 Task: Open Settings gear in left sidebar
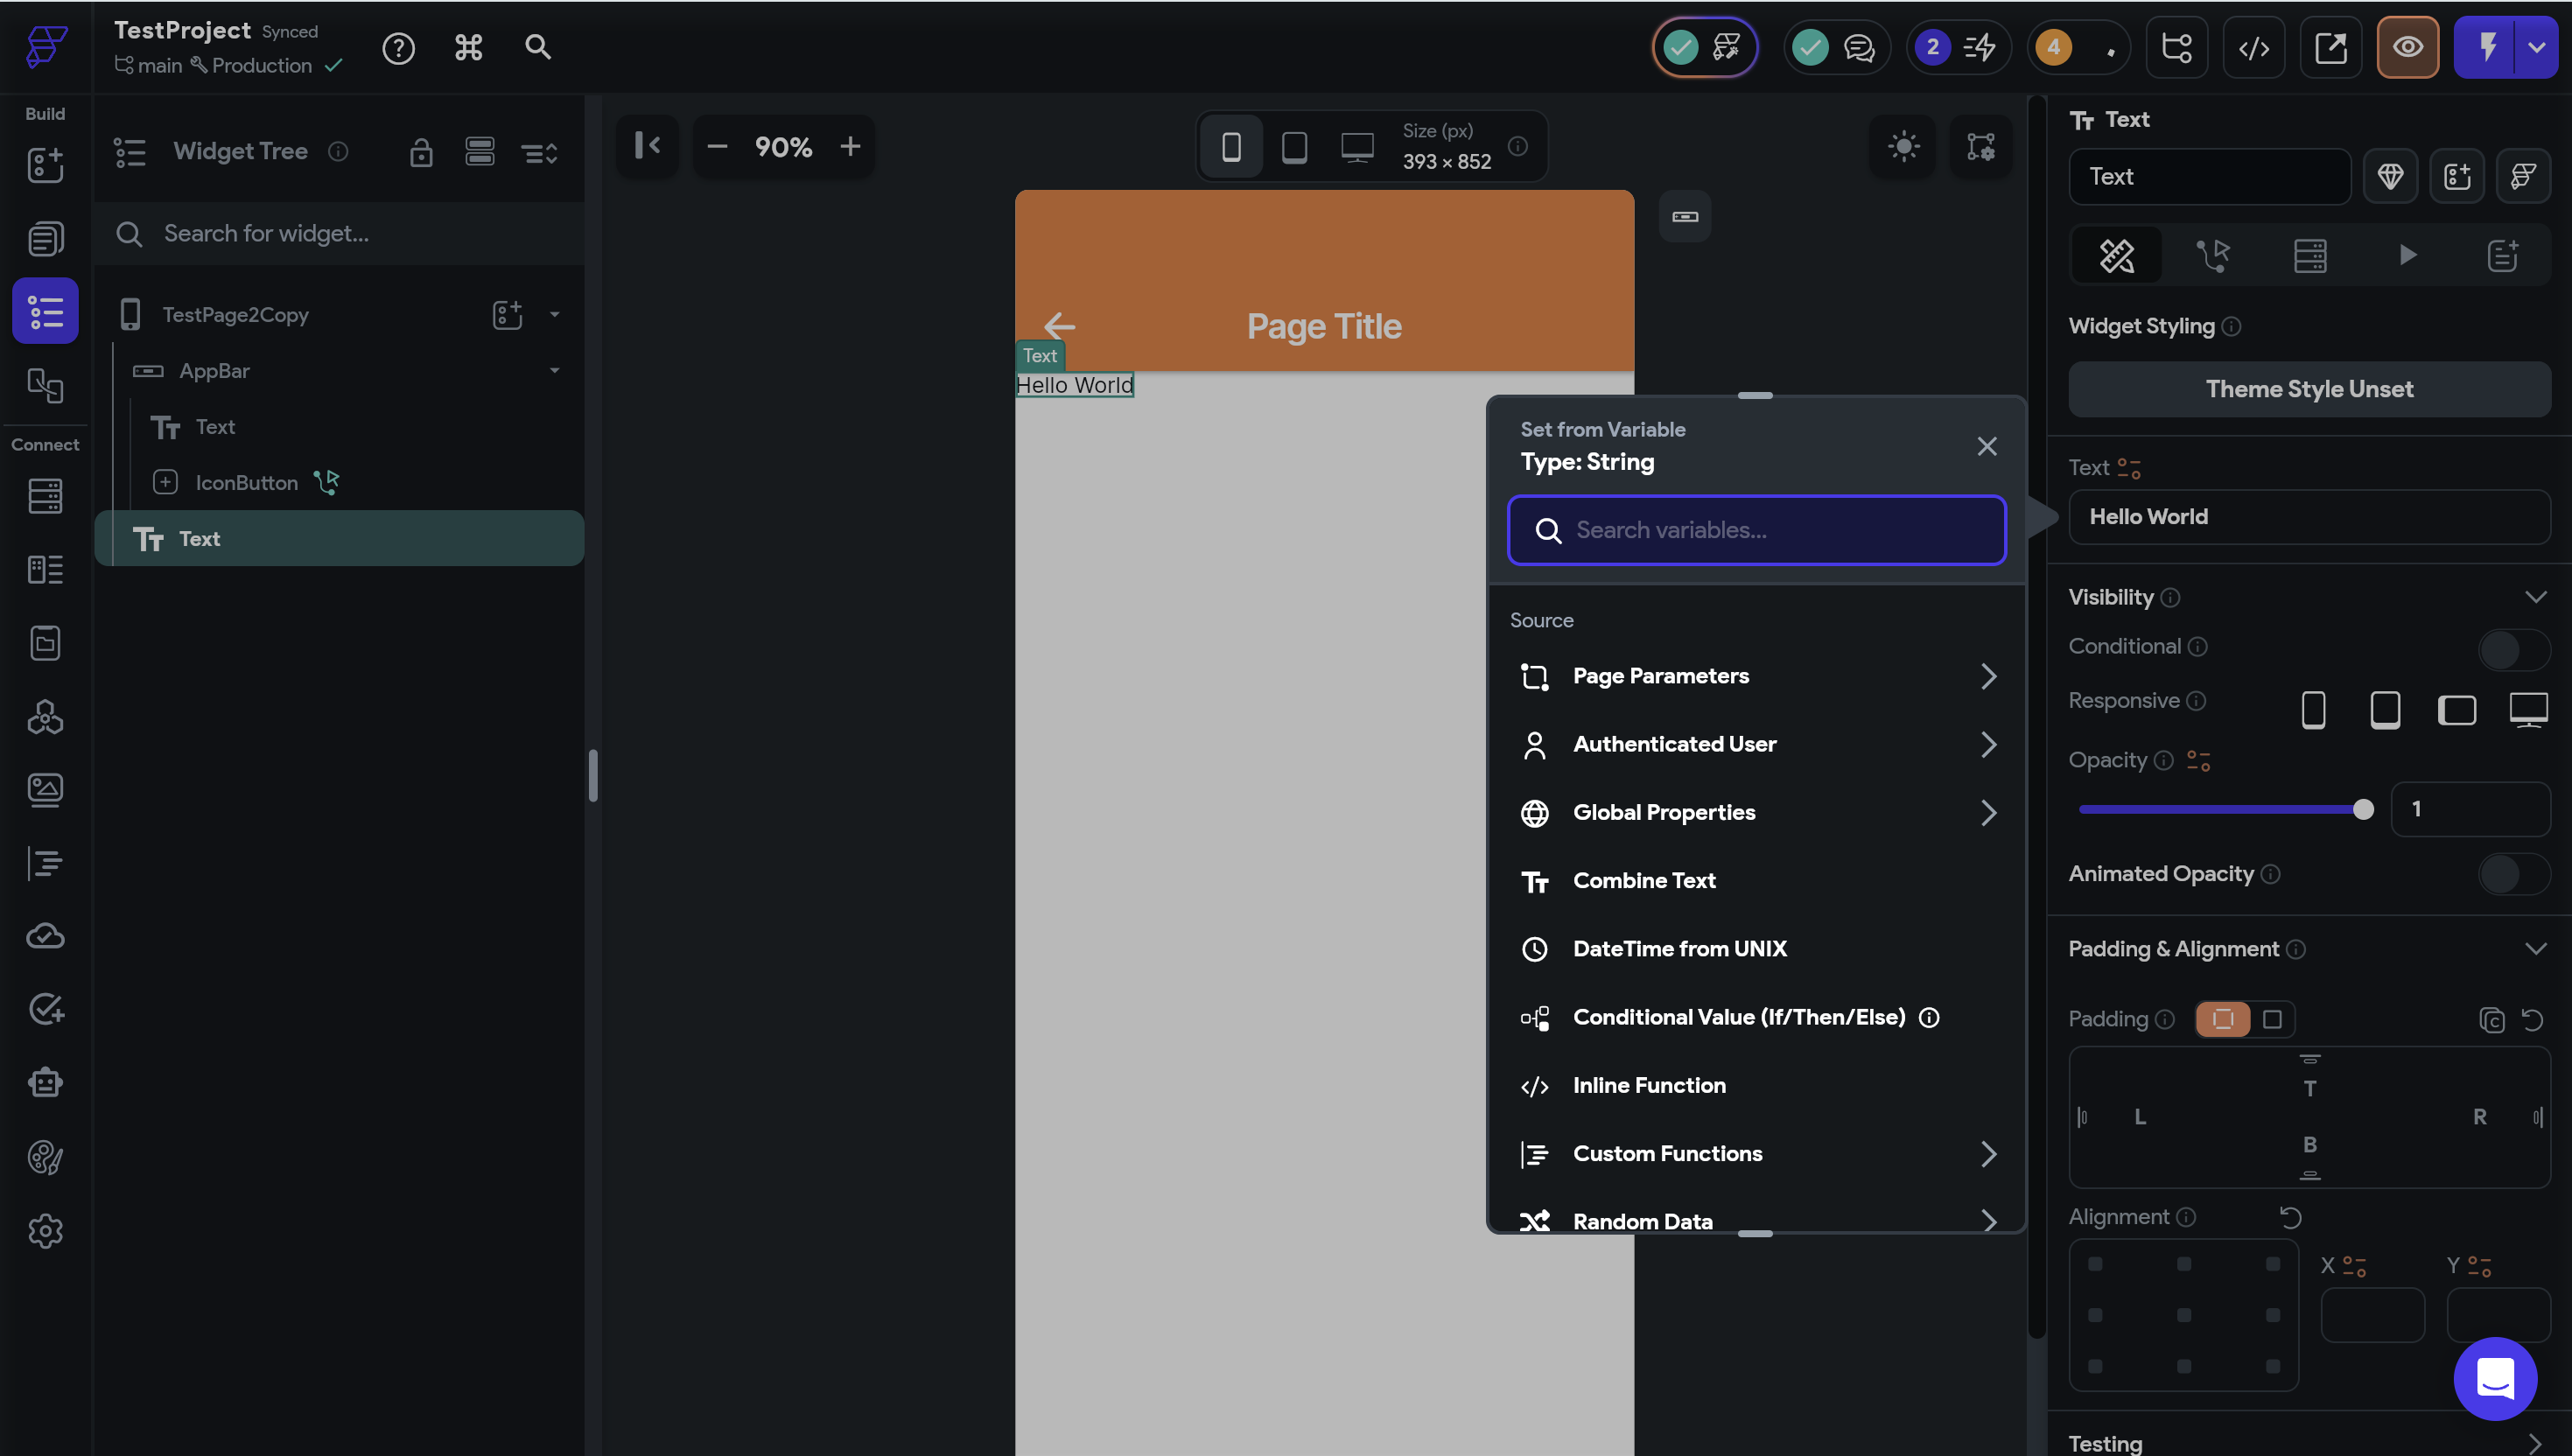[45, 1231]
